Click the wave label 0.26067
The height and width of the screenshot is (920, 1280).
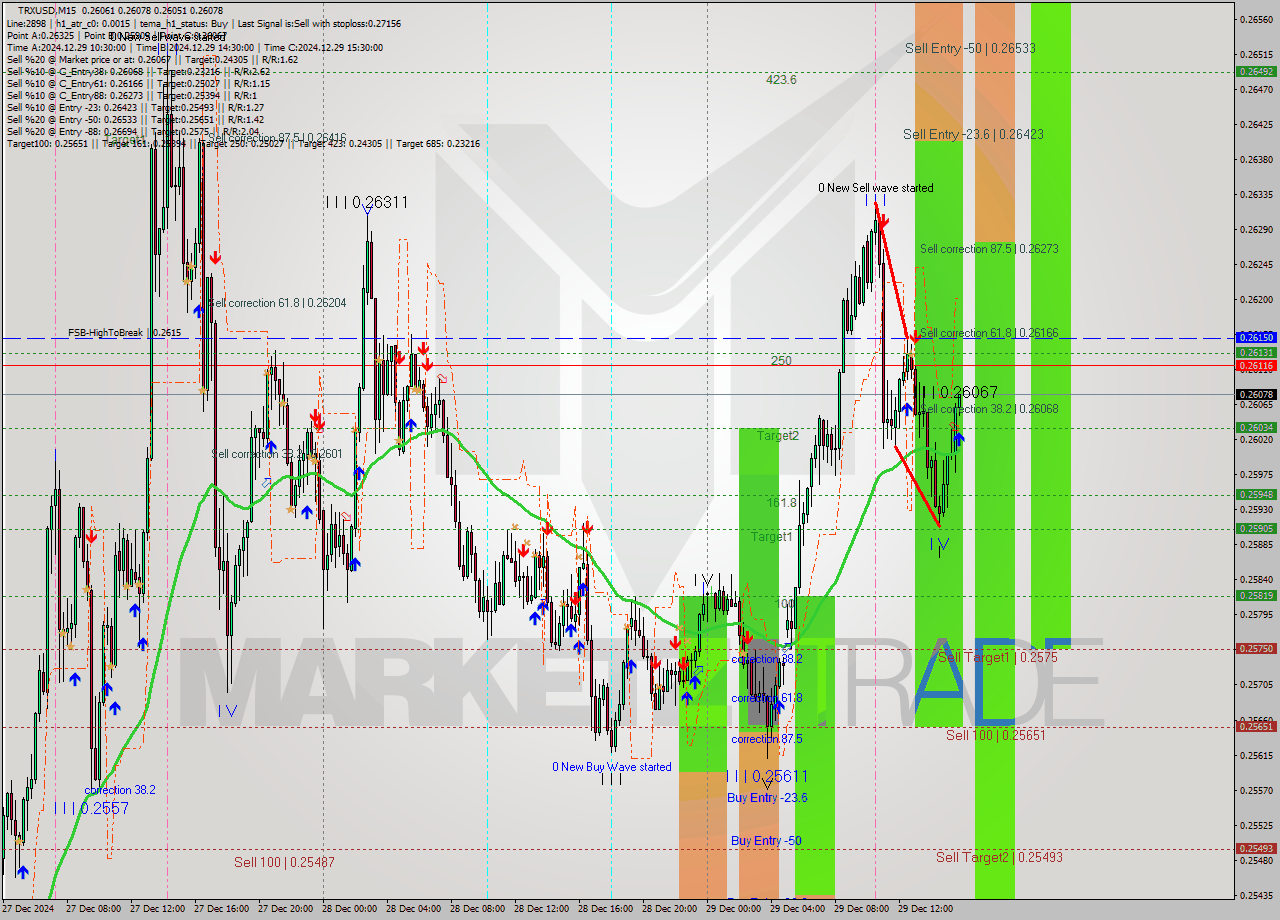coord(968,392)
